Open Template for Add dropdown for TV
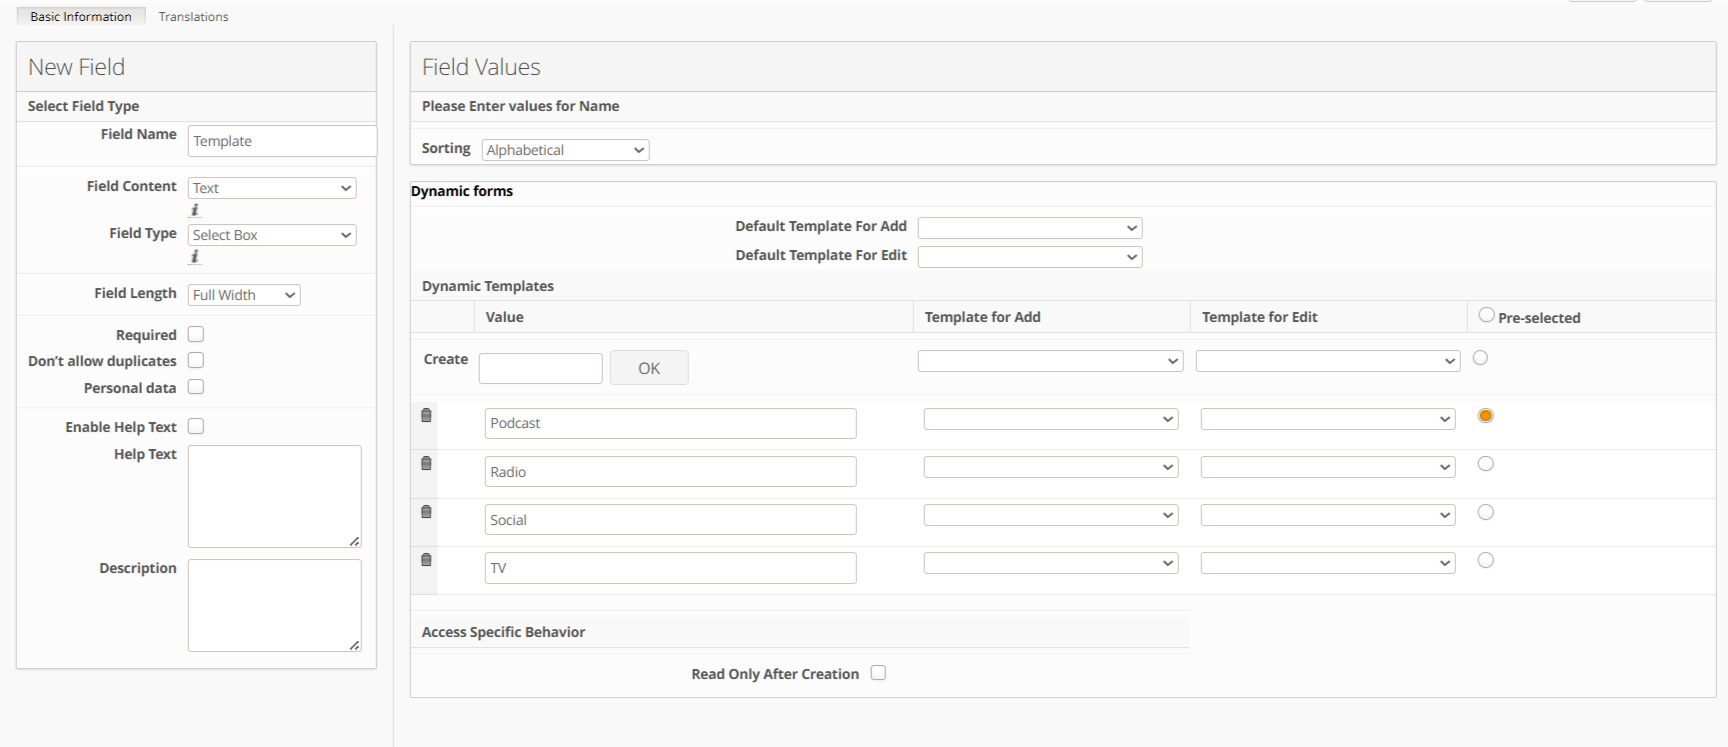 [1051, 563]
